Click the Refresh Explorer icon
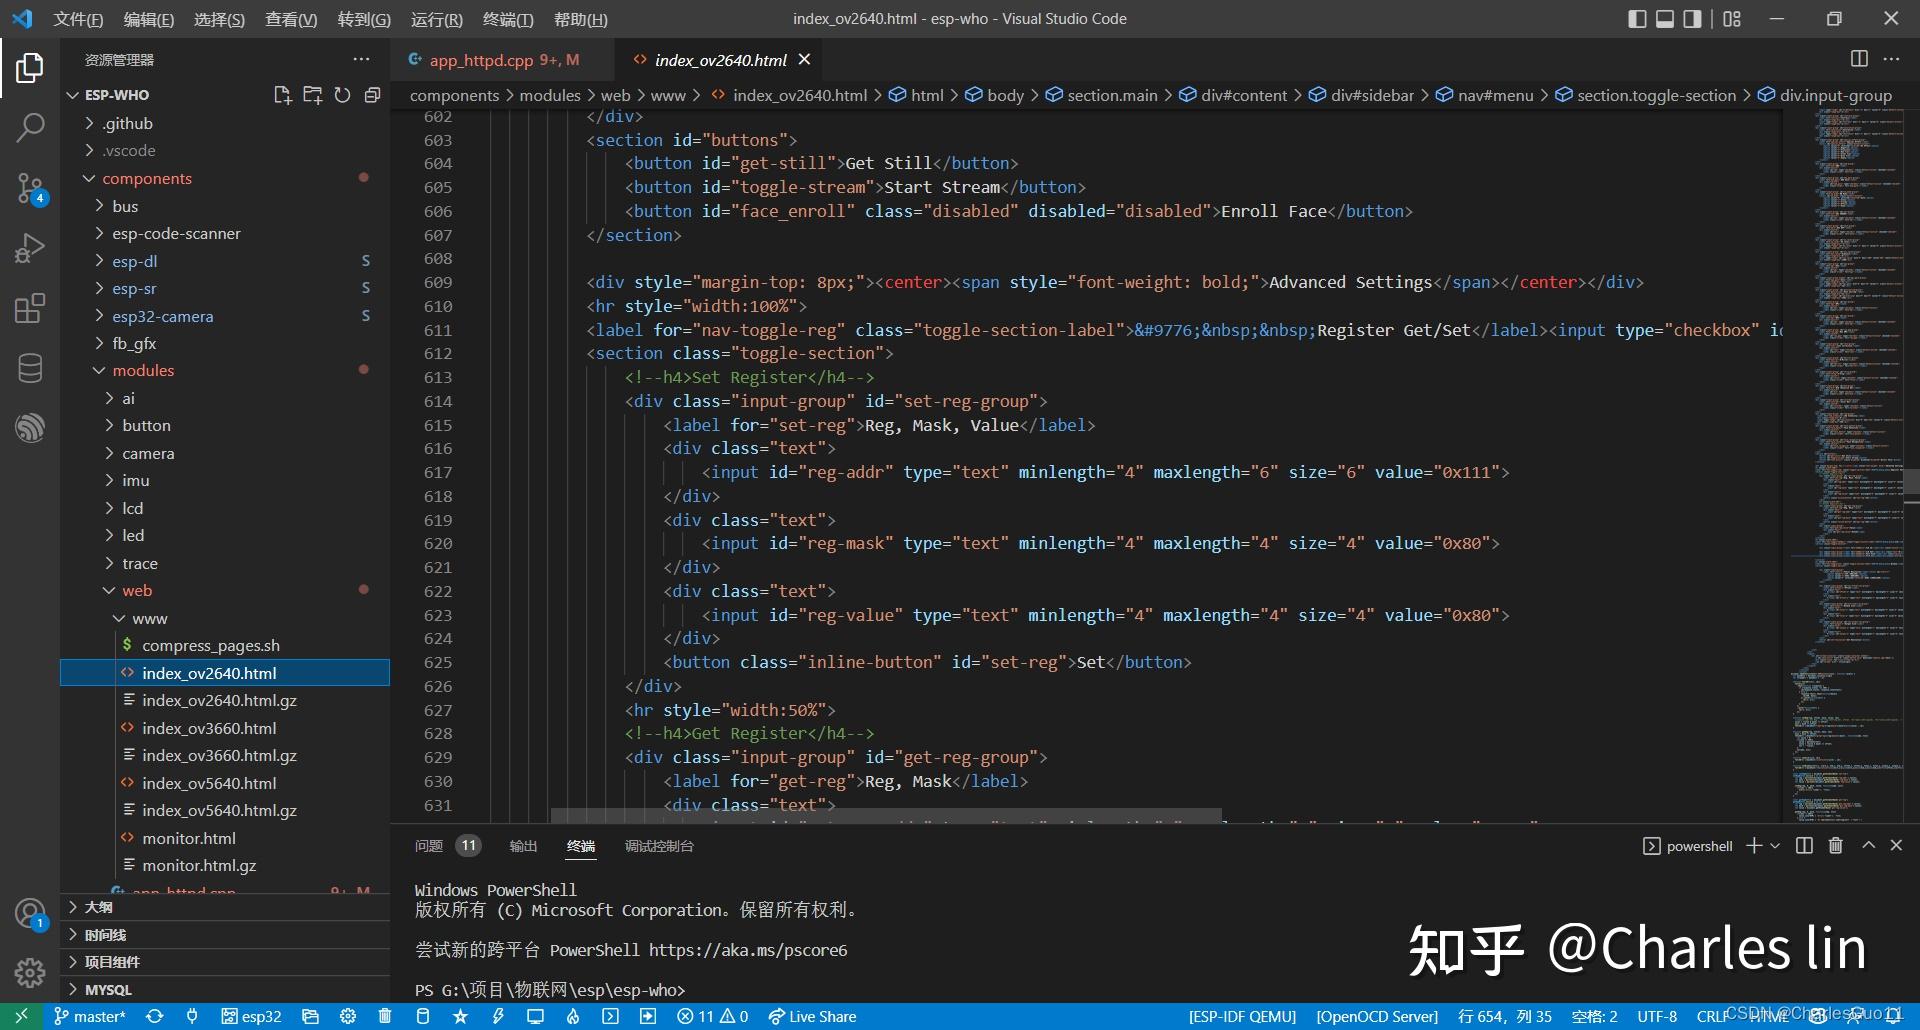The width and height of the screenshot is (1920, 1030). [343, 94]
